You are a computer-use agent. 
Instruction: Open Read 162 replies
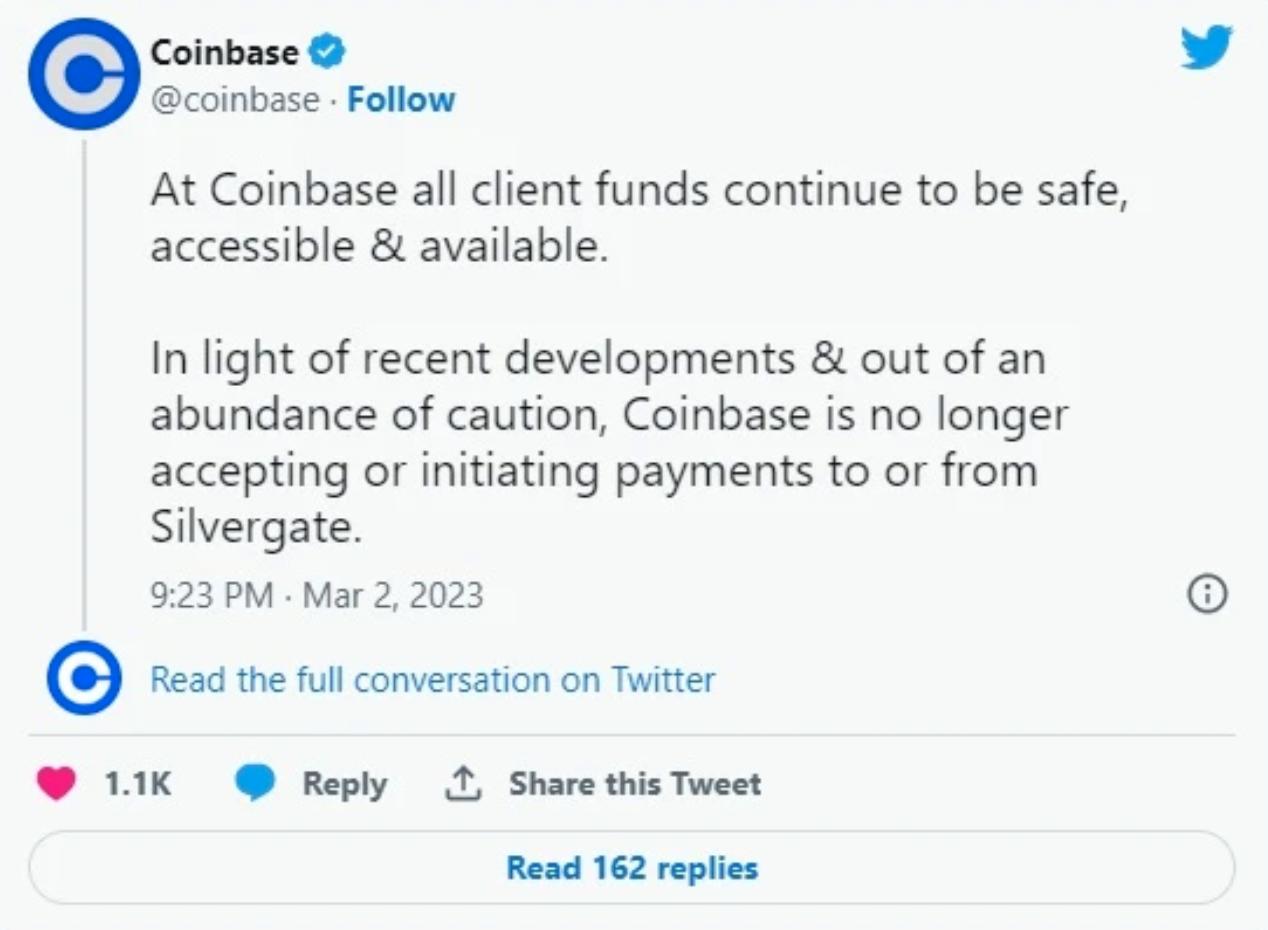632,868
